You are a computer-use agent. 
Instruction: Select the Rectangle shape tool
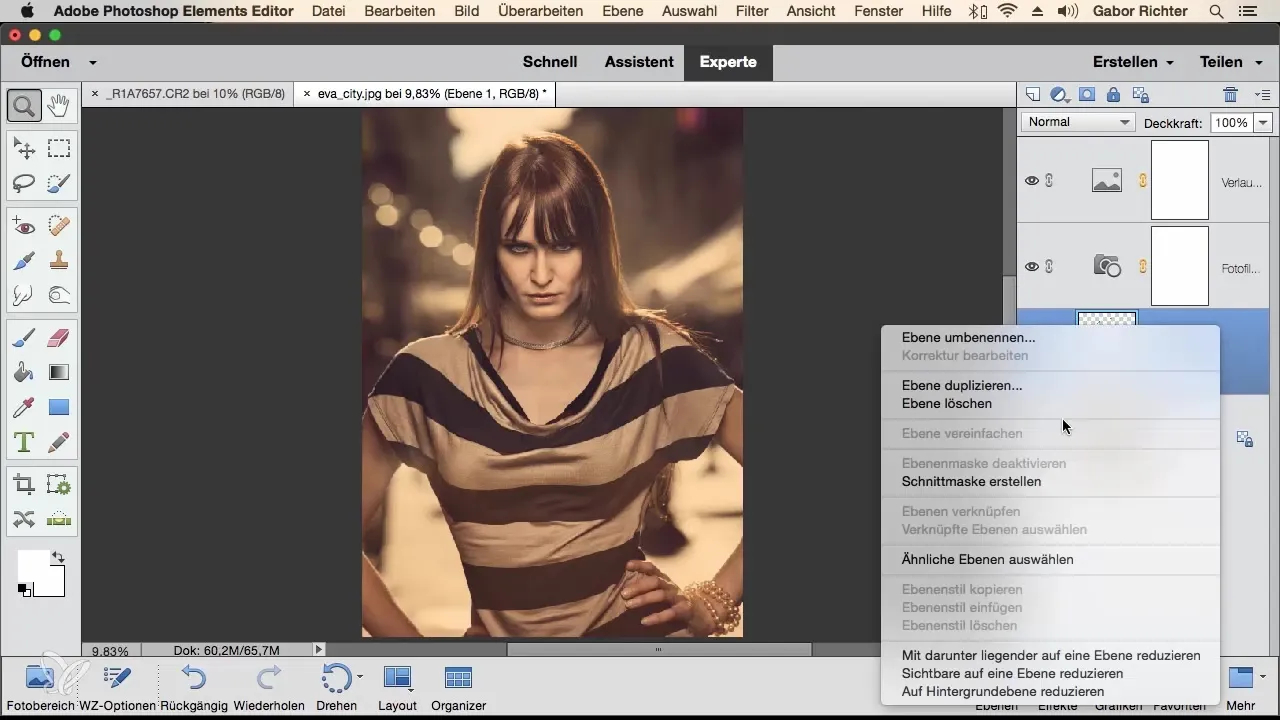[x=59, y=407]
